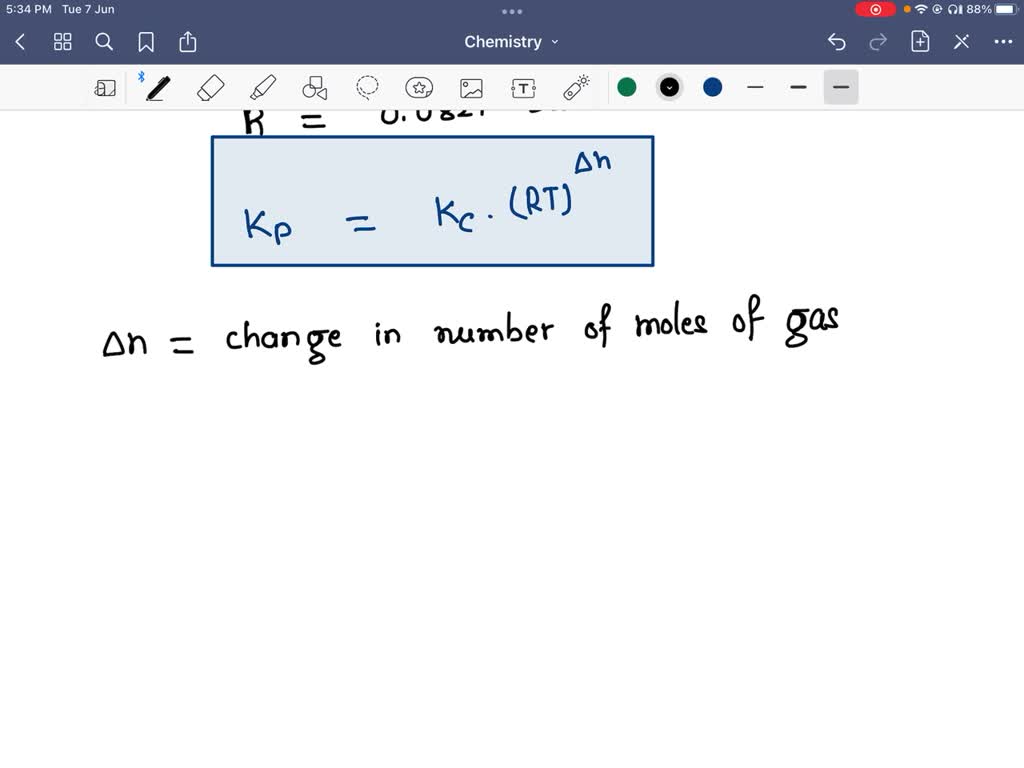The height and width of the screenshot is (768, 1024).
Task: Bookmark the current page
Action: click(x=146, y=41)
